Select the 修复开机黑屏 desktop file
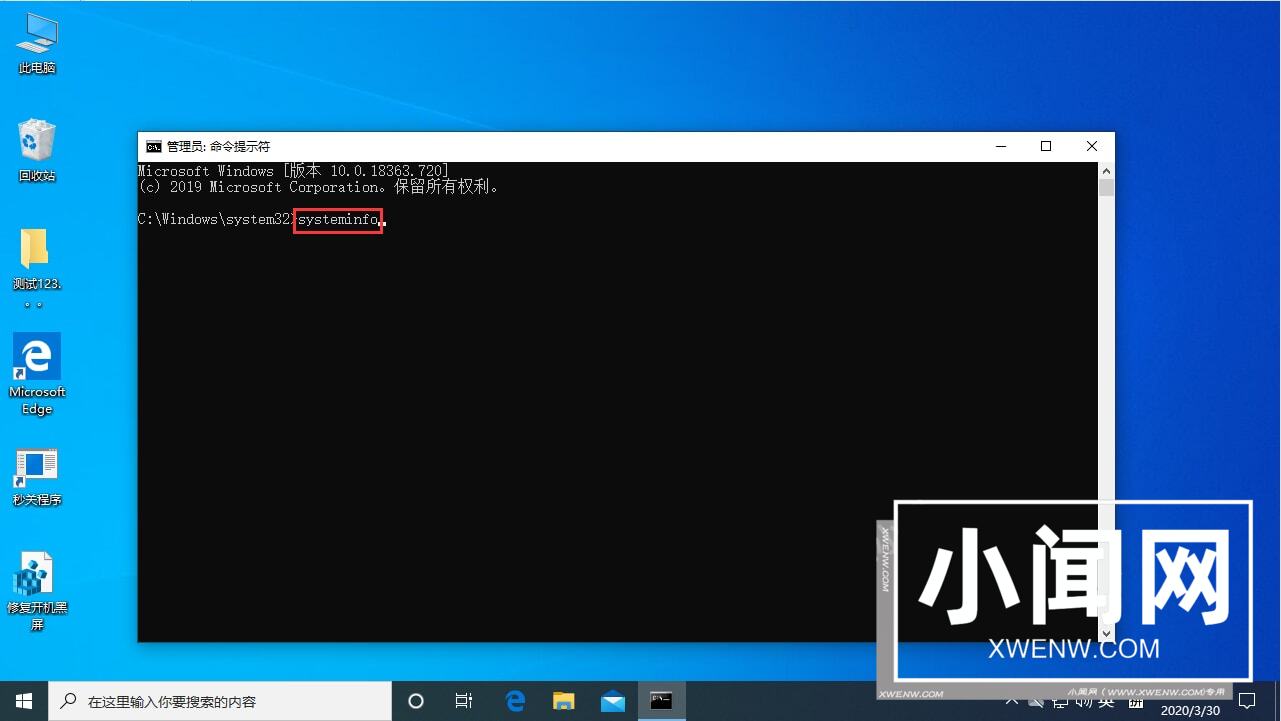The image size is (1281, 721). [x=37, y=592]
